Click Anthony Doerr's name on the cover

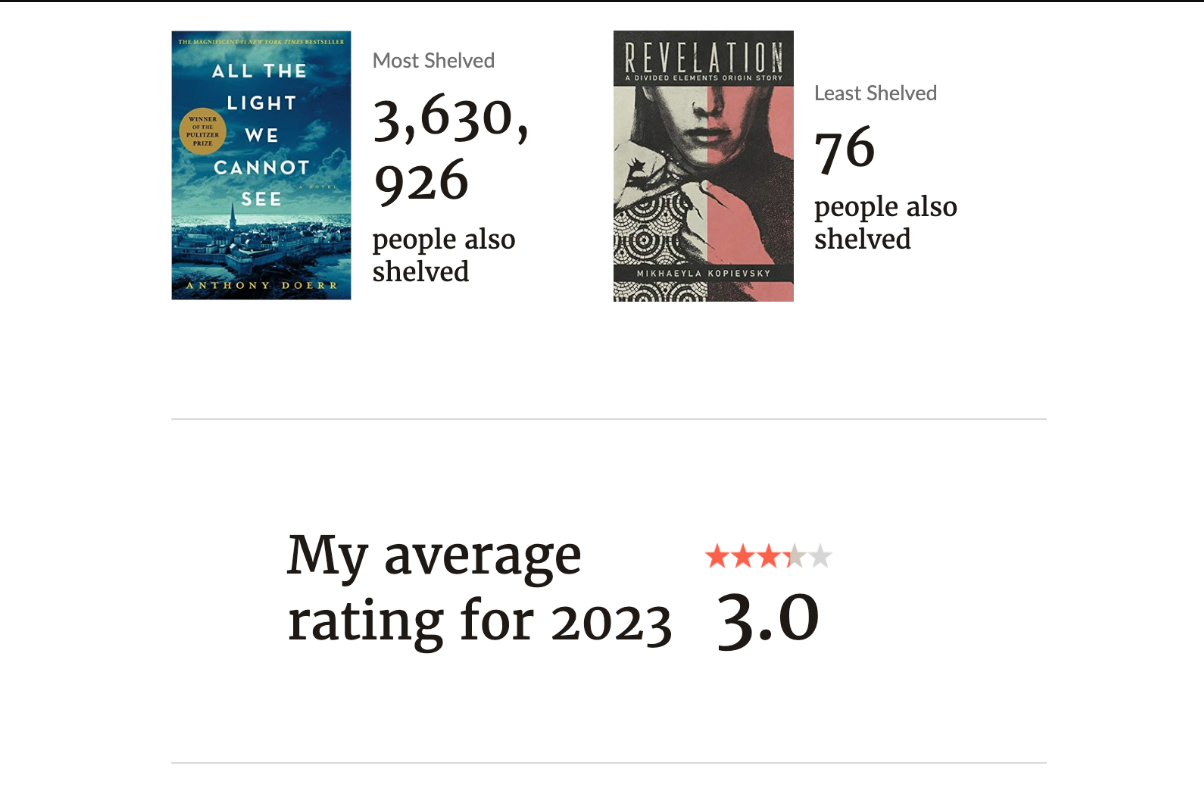(x=261, y=288)
